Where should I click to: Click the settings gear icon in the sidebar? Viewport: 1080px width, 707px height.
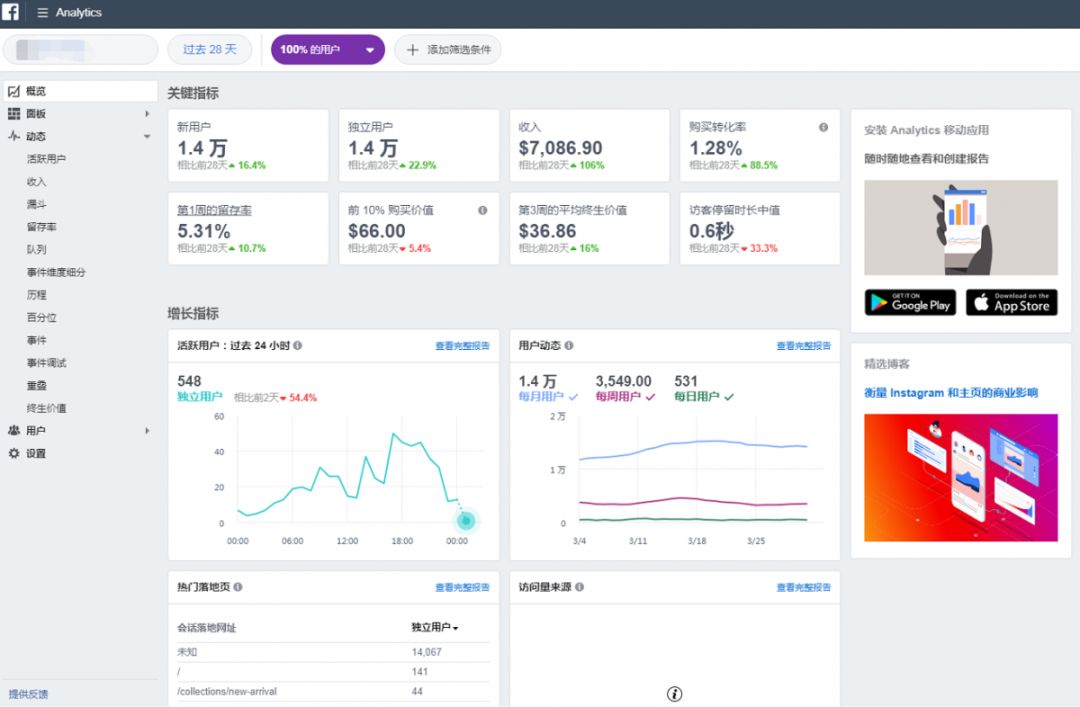tap(14, 453)
